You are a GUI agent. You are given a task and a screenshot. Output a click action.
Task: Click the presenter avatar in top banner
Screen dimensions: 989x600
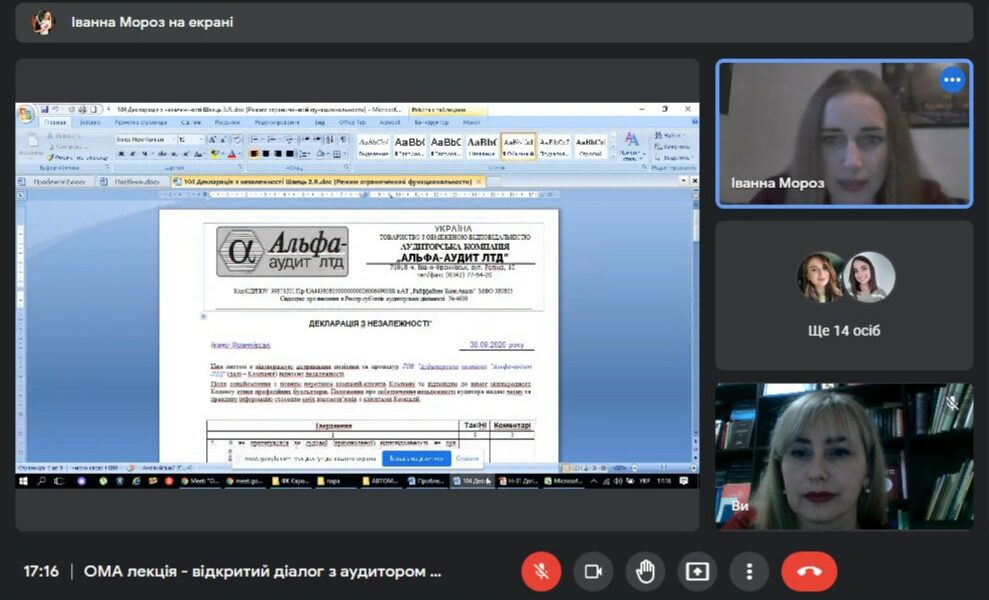click(x=44, y=22)
